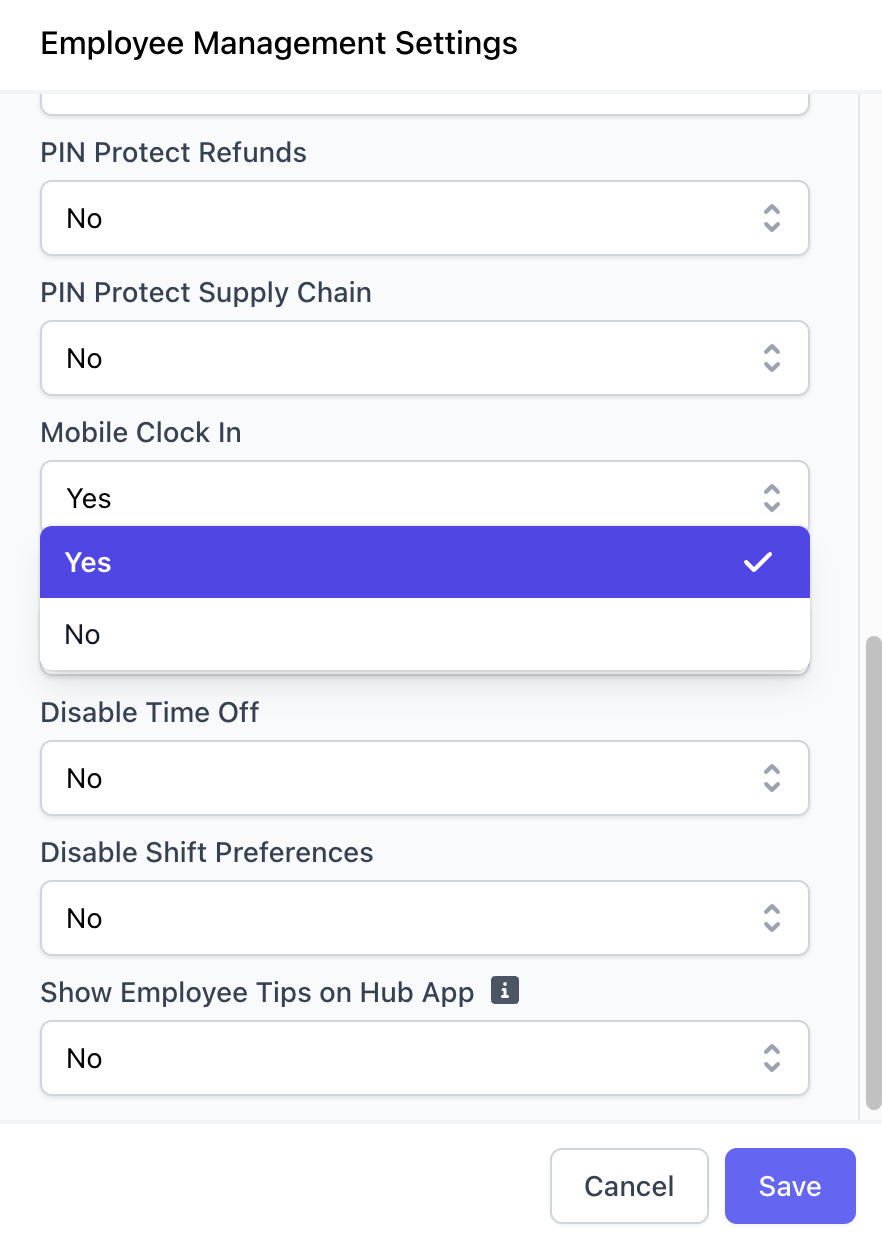Click the partially visible field at the top
882x1242 pixels.
[425, 103]
